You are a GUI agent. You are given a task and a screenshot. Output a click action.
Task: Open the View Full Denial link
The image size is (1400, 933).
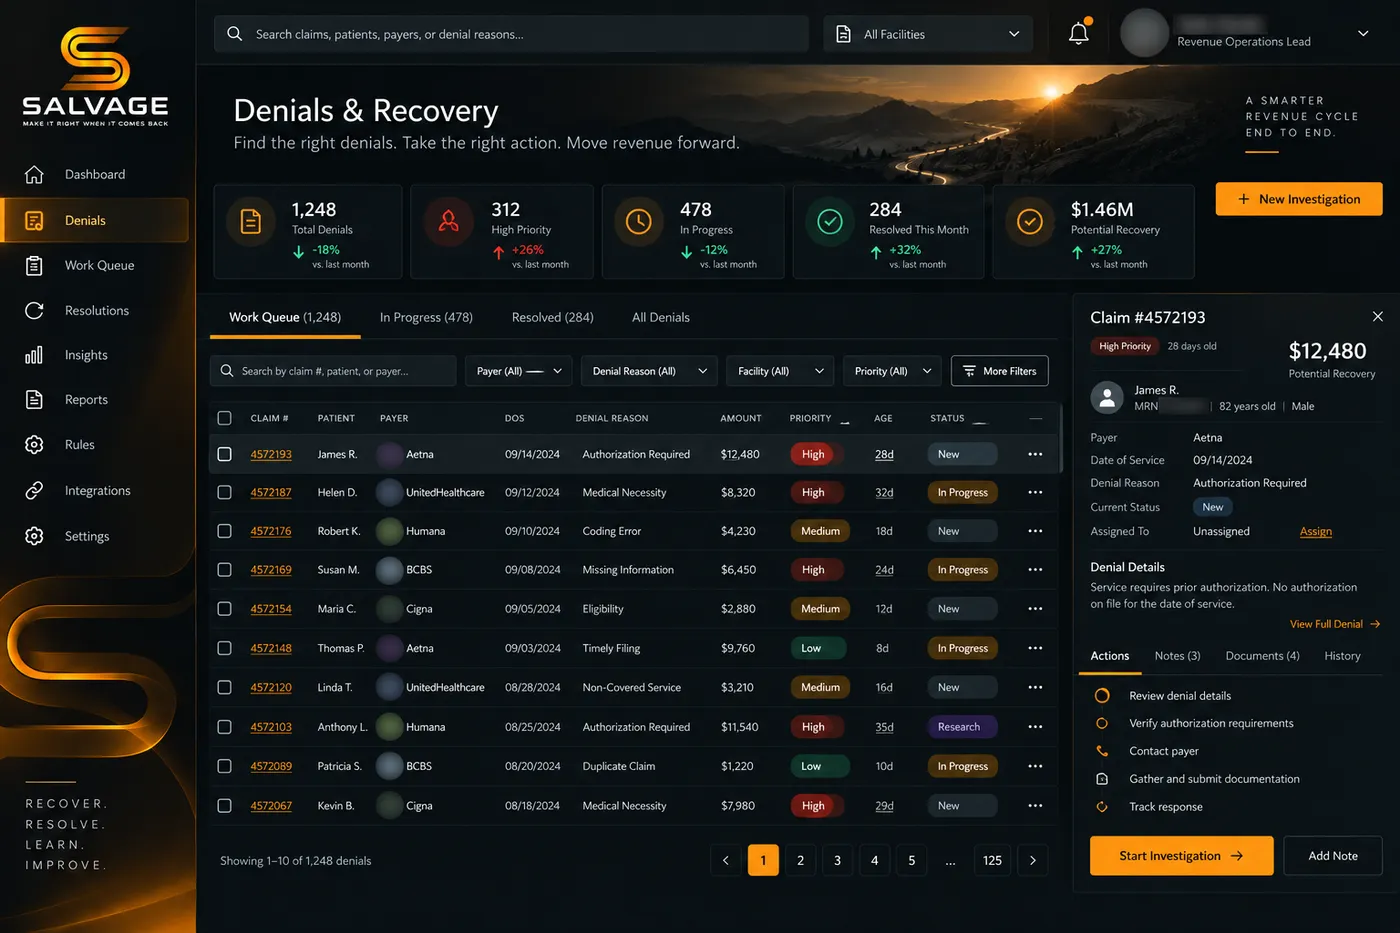(x=1334, y=624)
